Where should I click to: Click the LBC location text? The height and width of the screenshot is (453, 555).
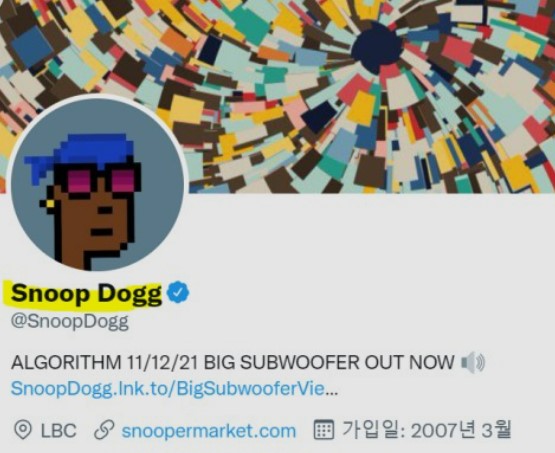[58, 430]
